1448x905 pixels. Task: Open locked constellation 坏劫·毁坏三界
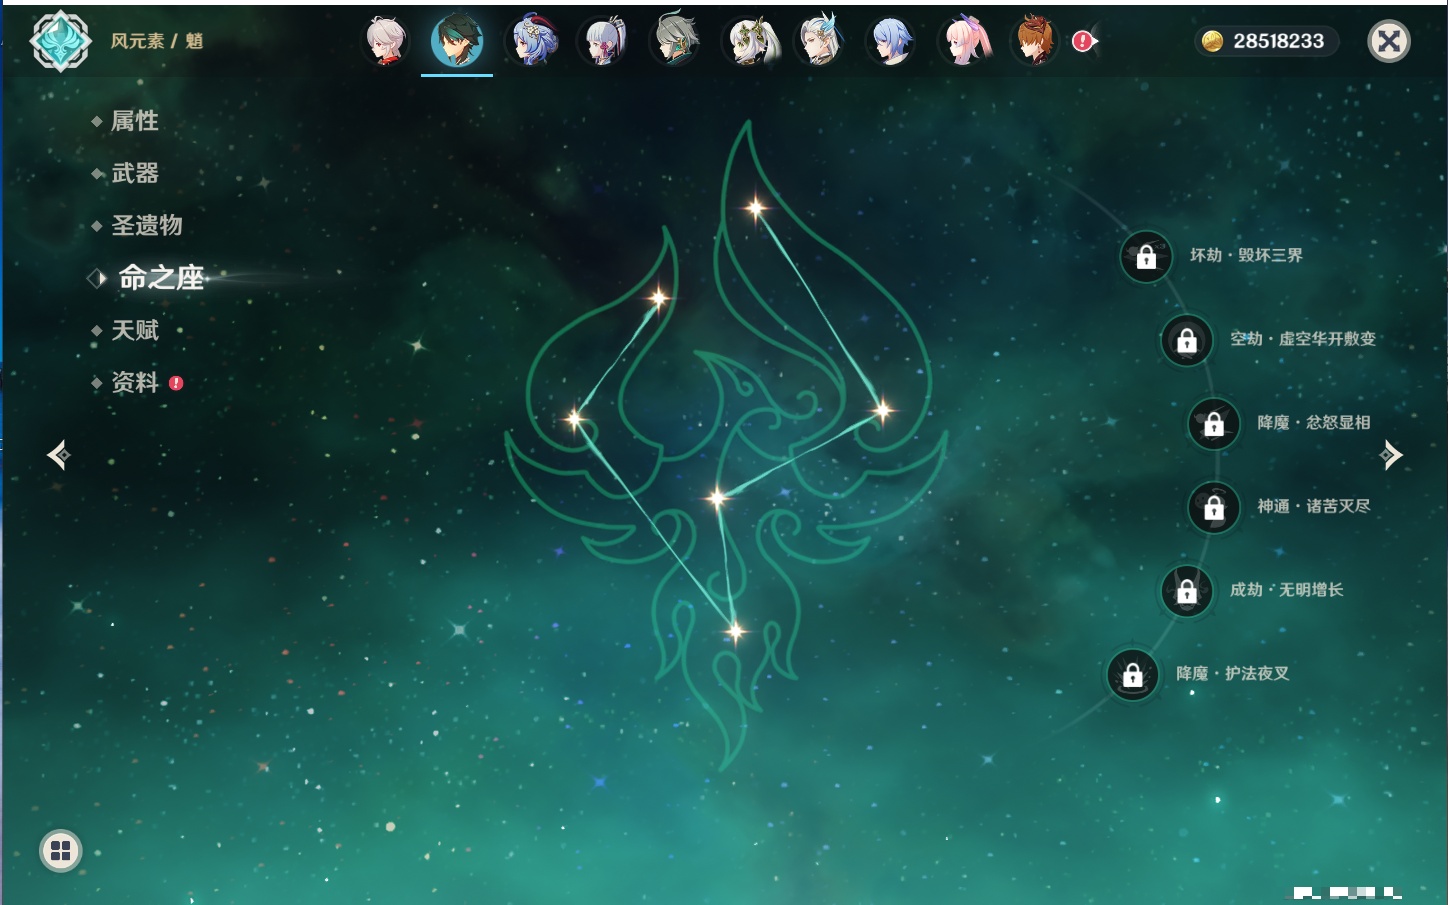coord(1146,257)
